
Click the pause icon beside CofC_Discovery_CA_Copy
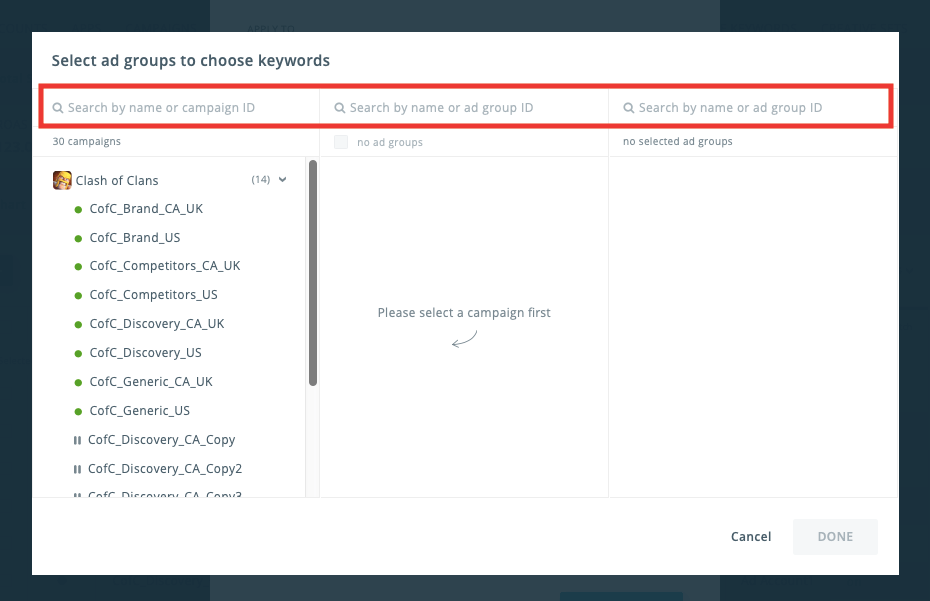click(x=78, y=440)
